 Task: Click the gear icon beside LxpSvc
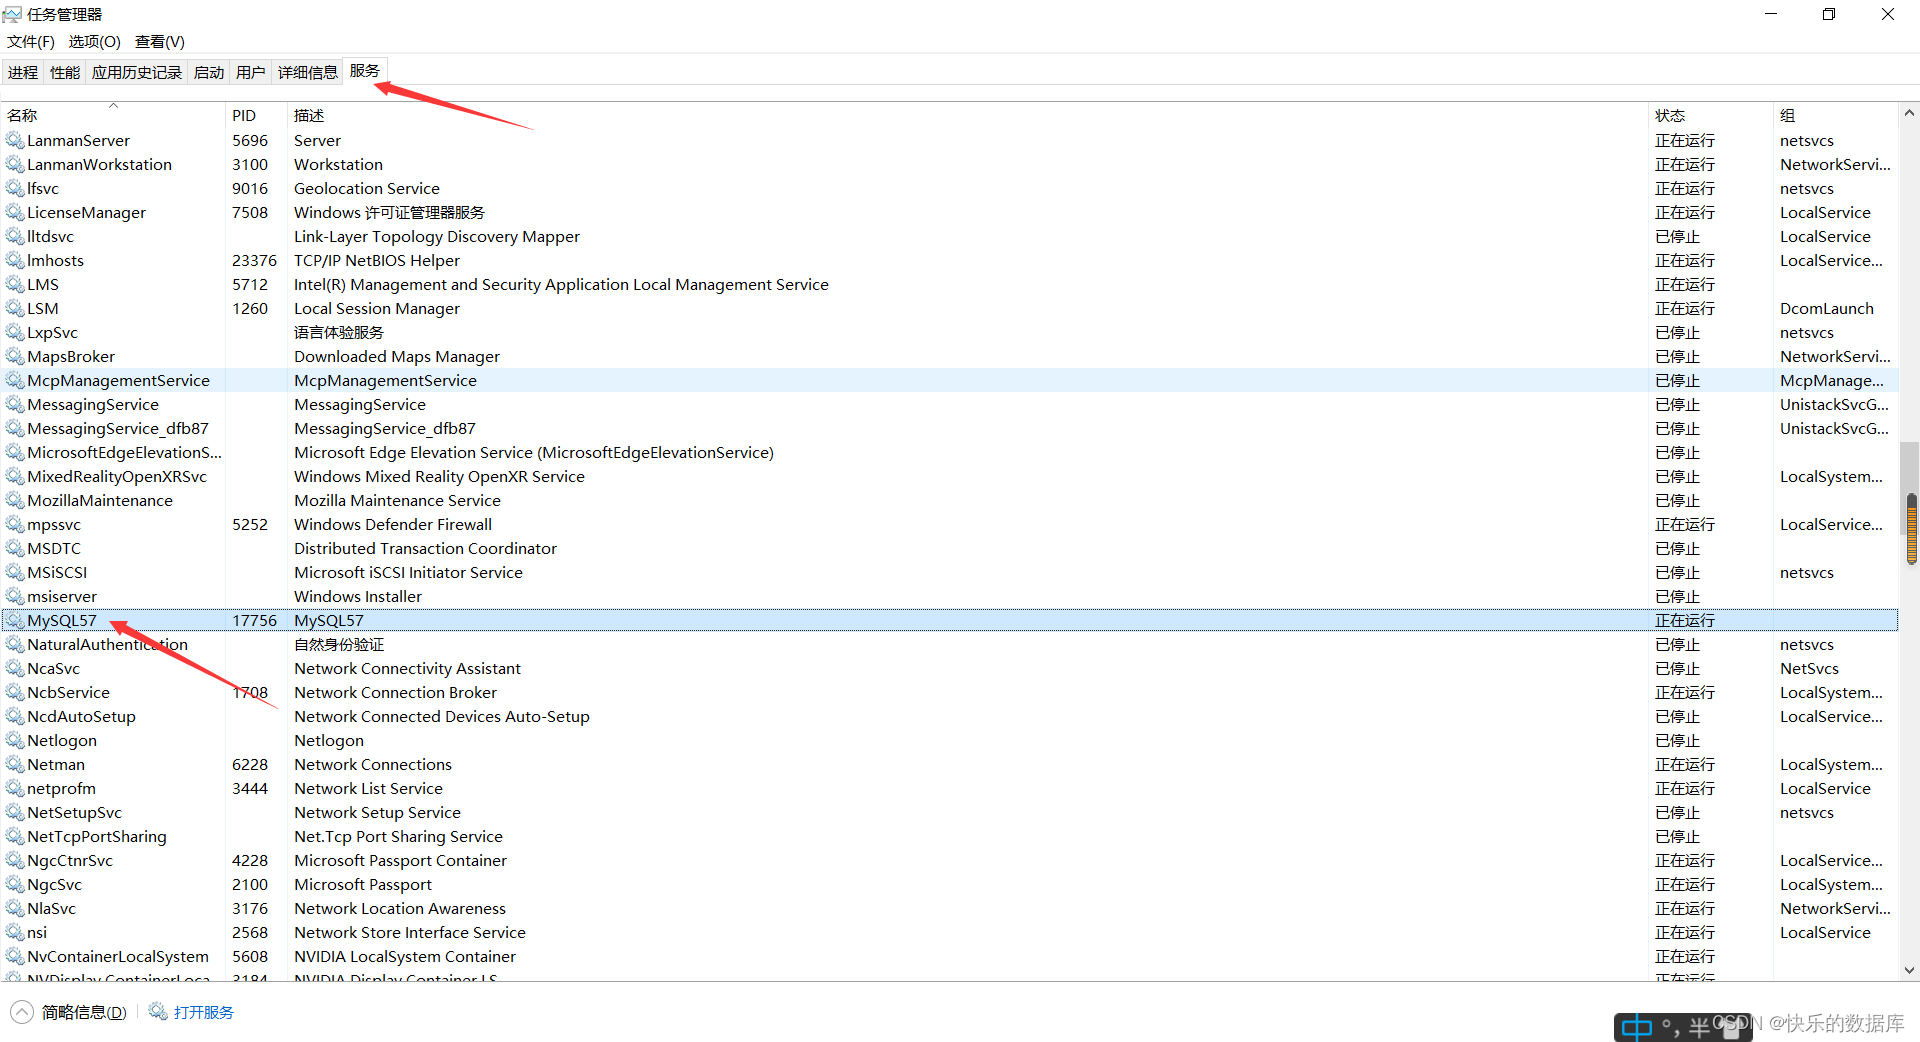(15, 332)
